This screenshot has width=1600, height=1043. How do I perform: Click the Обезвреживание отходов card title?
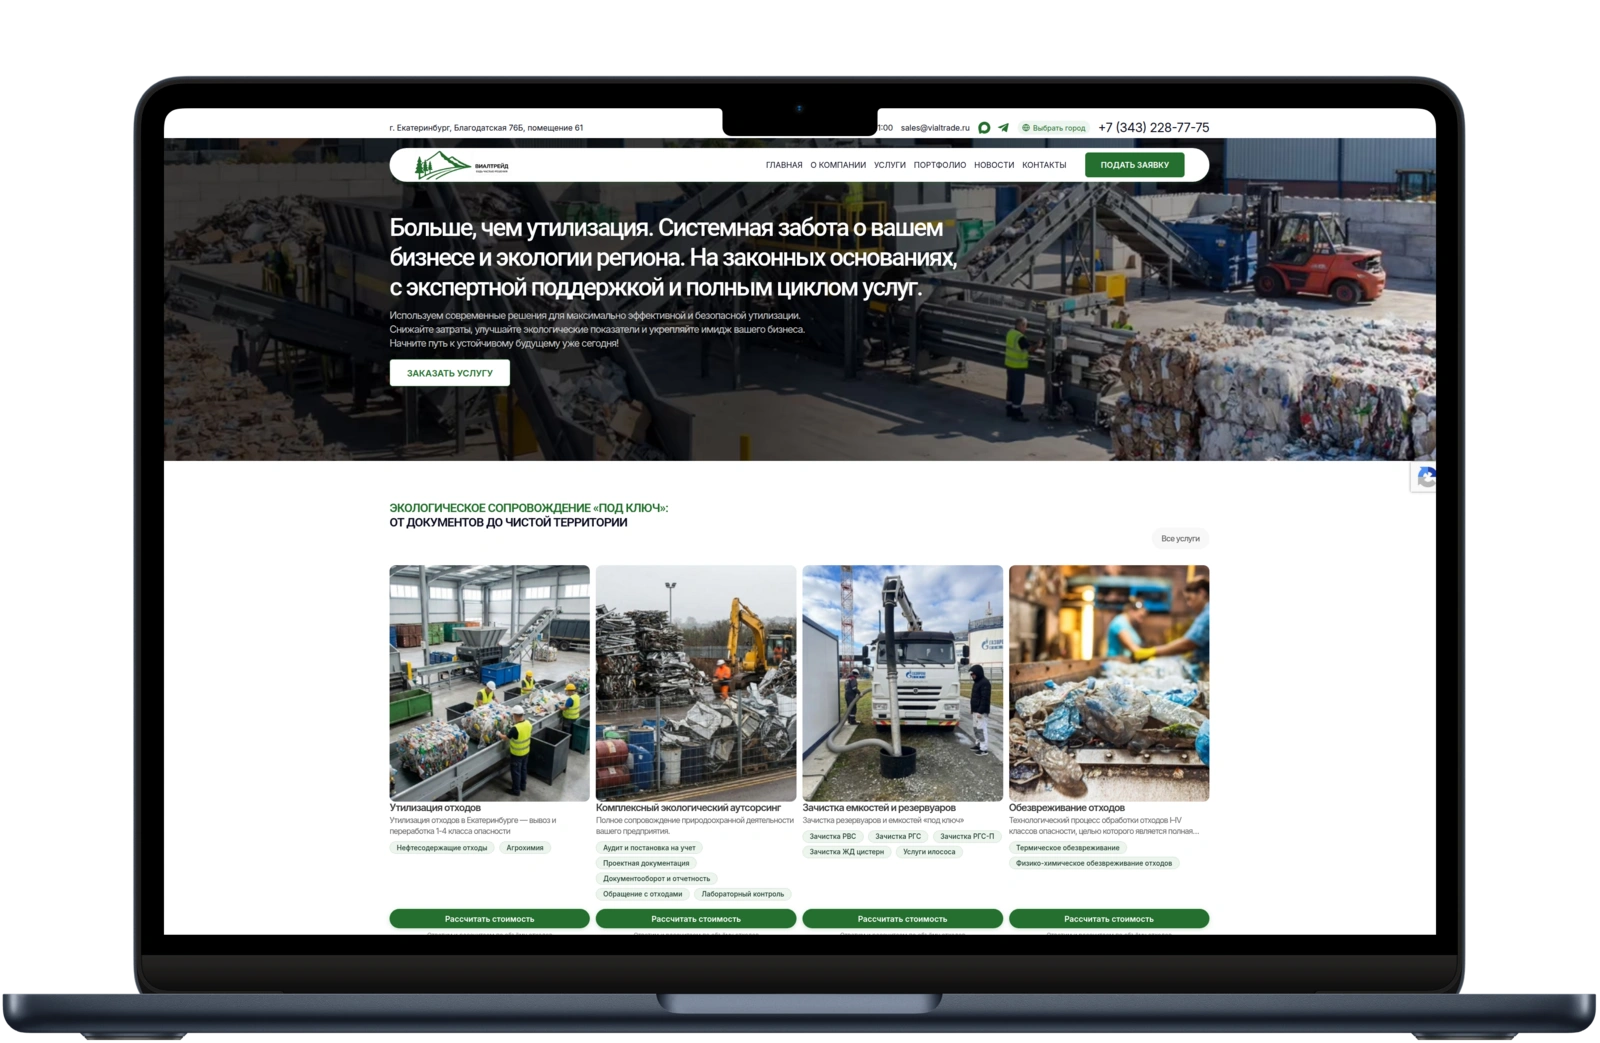pyautogui.click(x=1067, y=808)
